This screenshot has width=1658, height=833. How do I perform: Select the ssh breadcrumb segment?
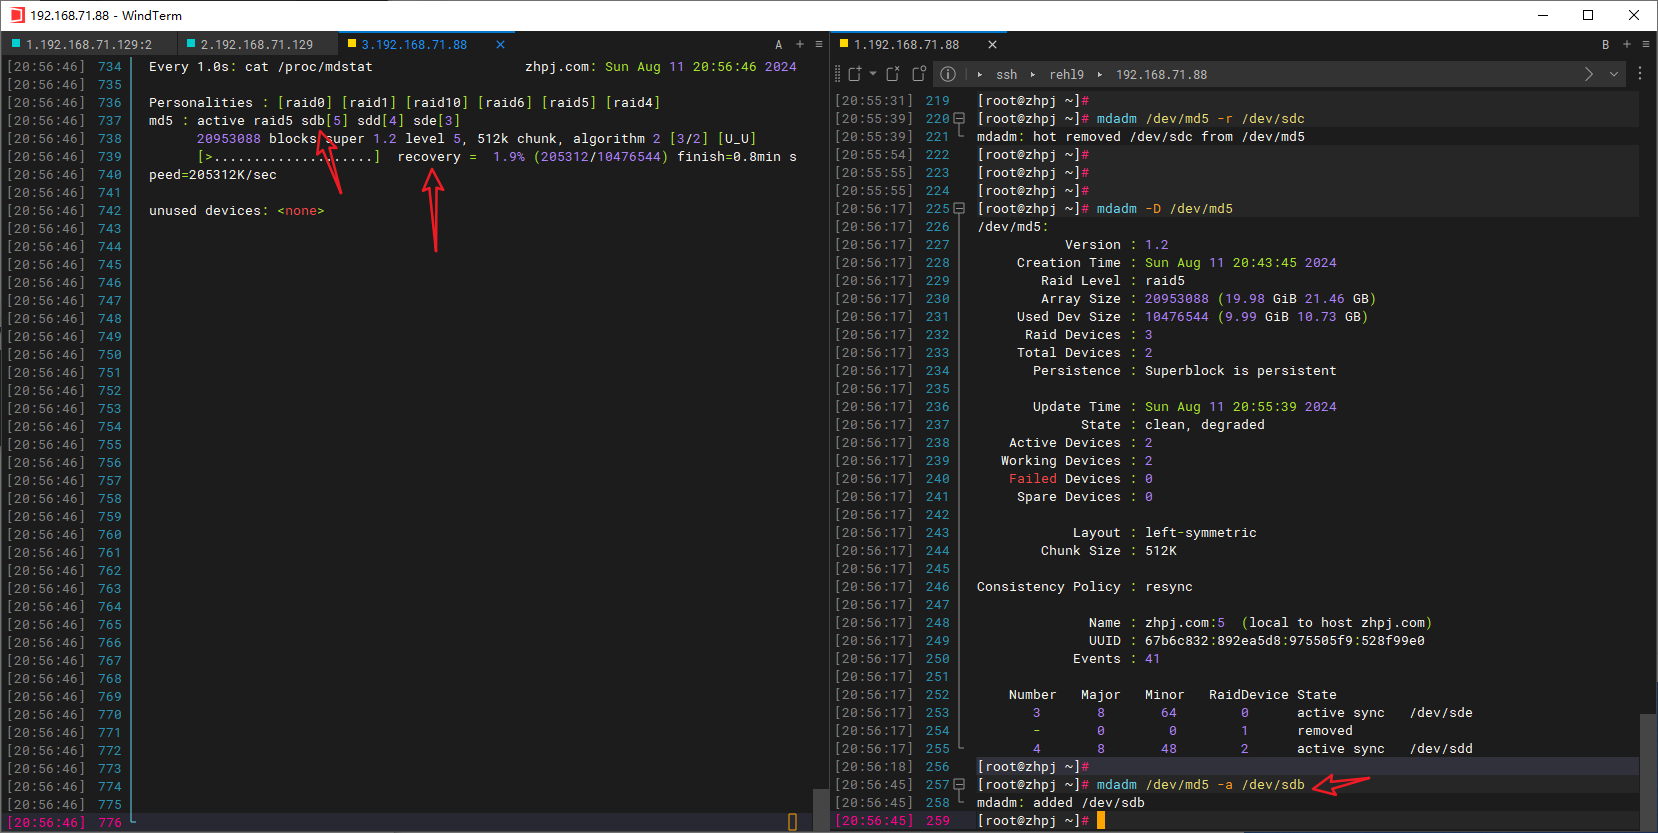(x=1006, y=75)
